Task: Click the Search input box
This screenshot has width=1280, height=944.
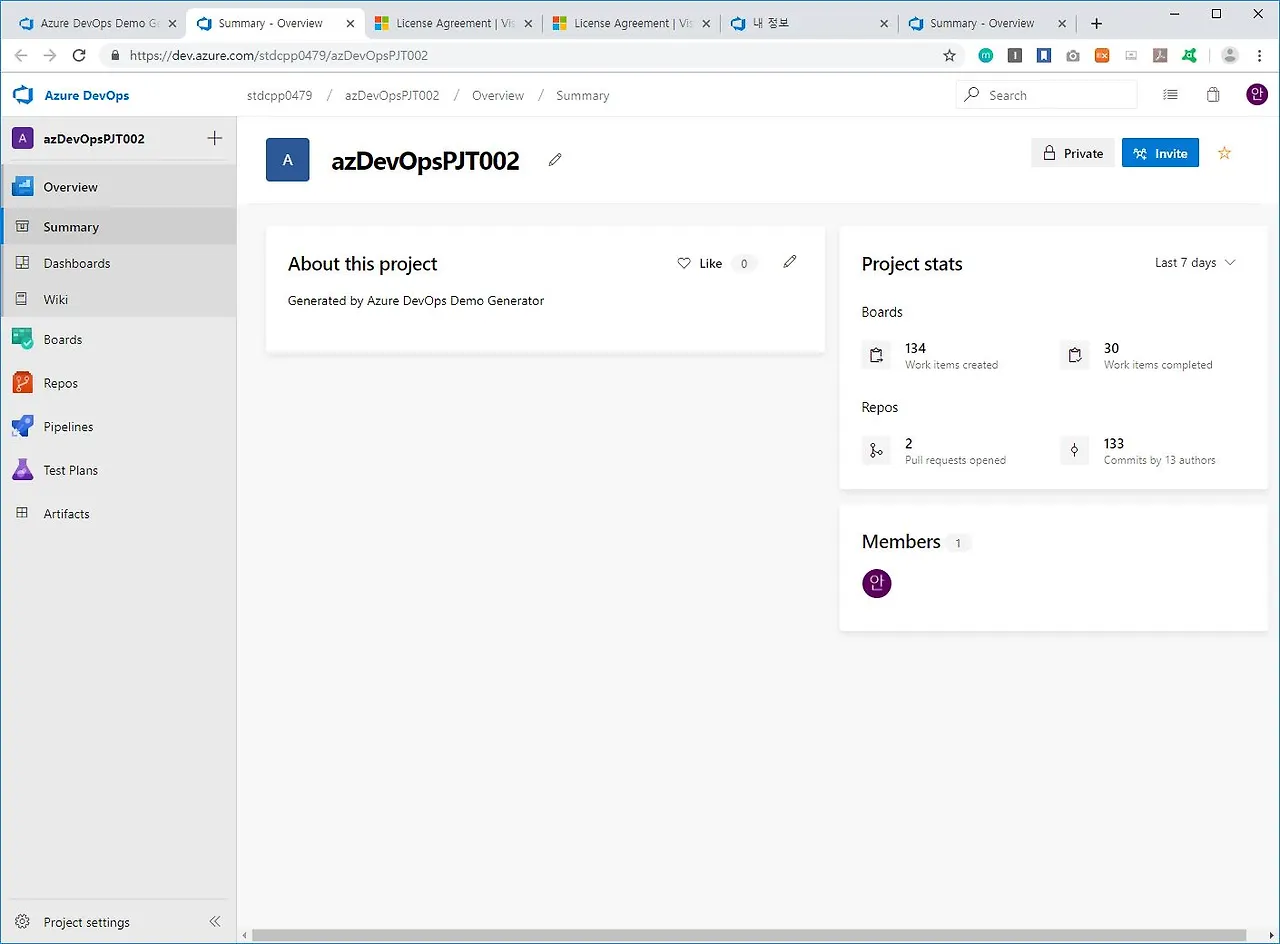Action: [1047, 95]
